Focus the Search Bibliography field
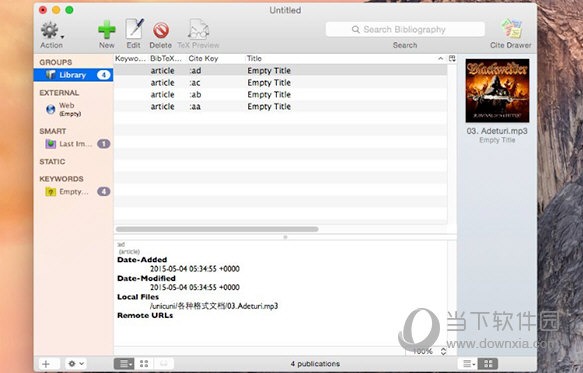Viewport: 583px width, 373px height. click(x=405, y=29)
